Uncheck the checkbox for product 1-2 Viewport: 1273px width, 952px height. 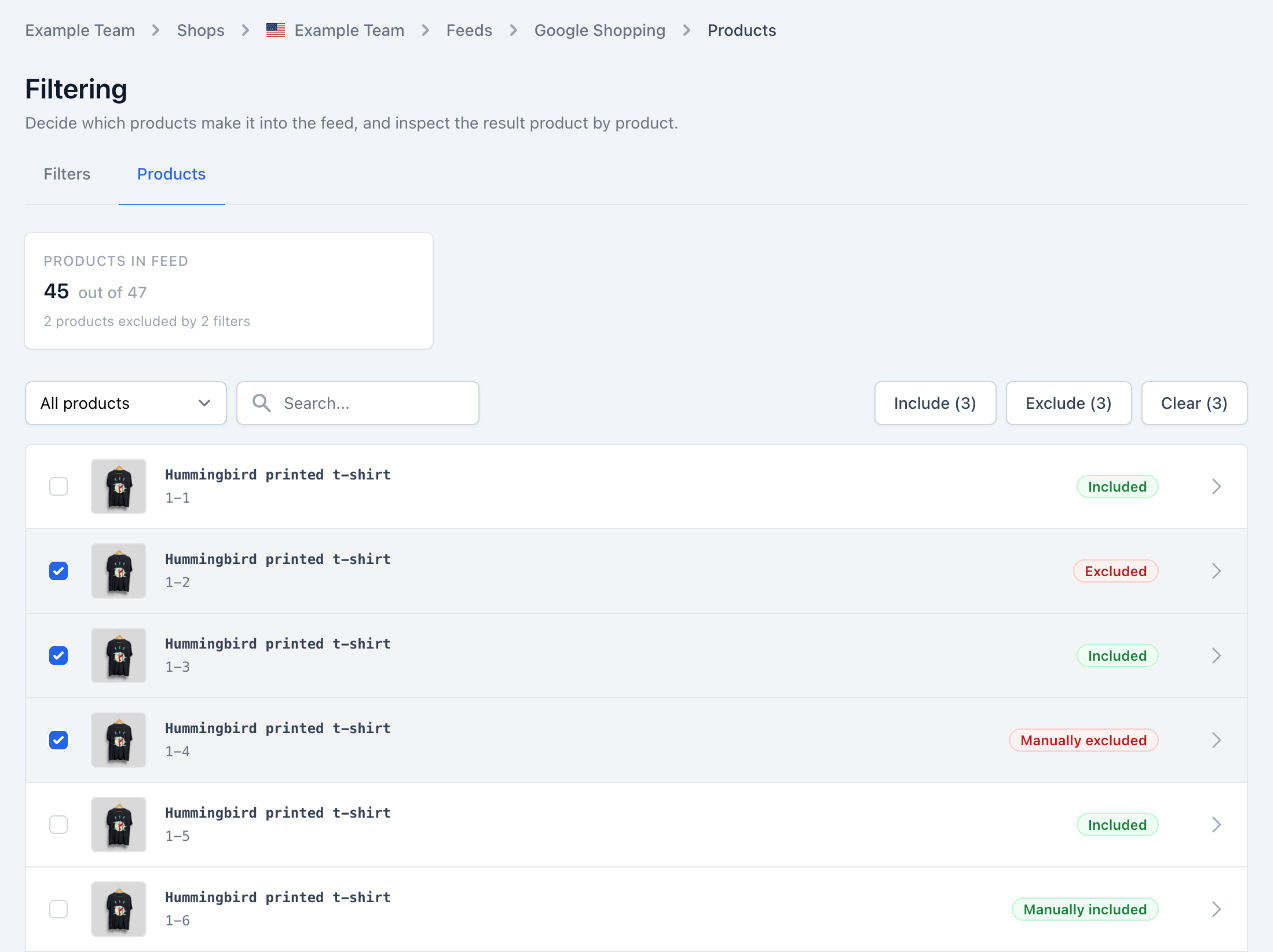[59, 571]
